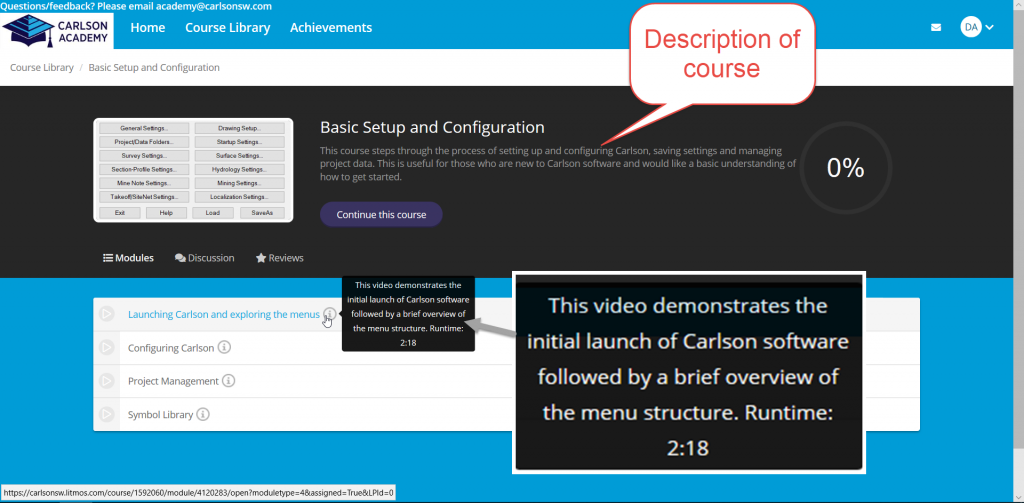The image size is (1024, 503).
Task: Click info icon beside Project Management
Action: 229,381
